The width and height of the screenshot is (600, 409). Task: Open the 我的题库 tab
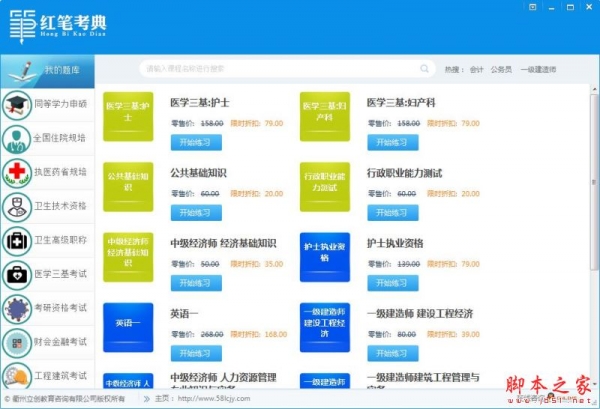tap(47, 71)
